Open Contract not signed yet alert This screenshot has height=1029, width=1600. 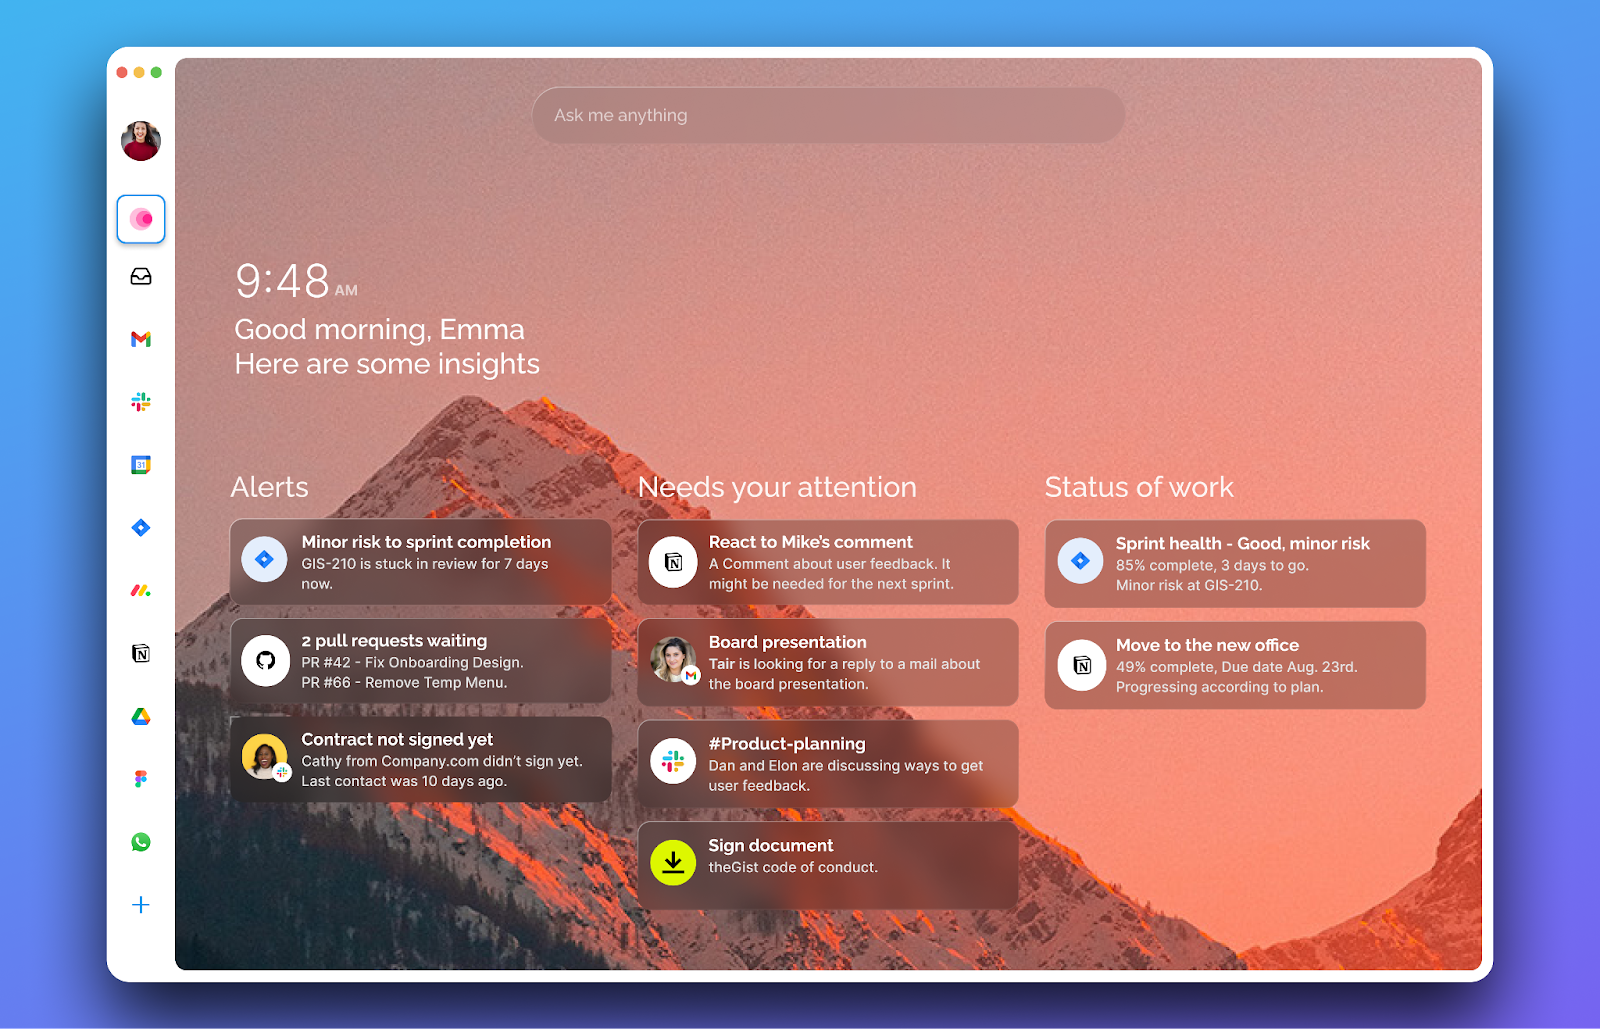pos(420,759)
